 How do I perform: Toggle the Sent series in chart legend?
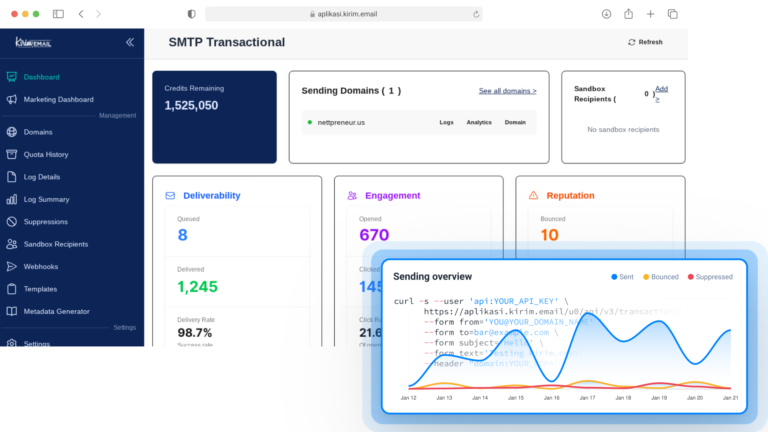[621, 276]
